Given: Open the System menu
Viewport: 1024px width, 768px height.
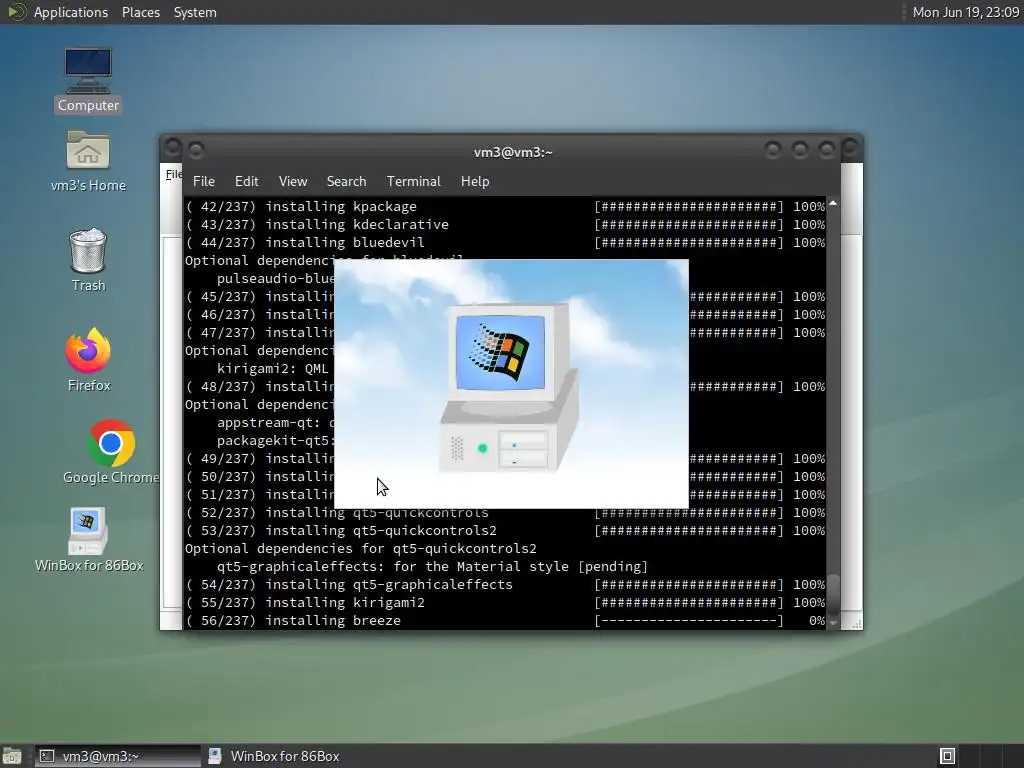Looking at the screenshot, I should click(195, 12).
